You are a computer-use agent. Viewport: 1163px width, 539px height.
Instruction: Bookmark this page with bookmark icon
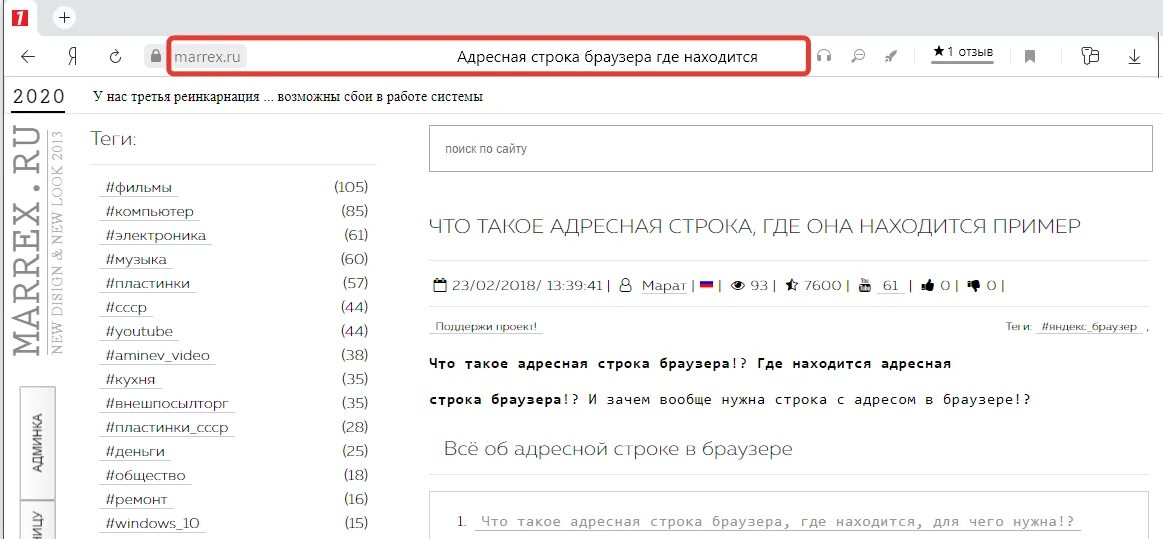[1029, 56]
